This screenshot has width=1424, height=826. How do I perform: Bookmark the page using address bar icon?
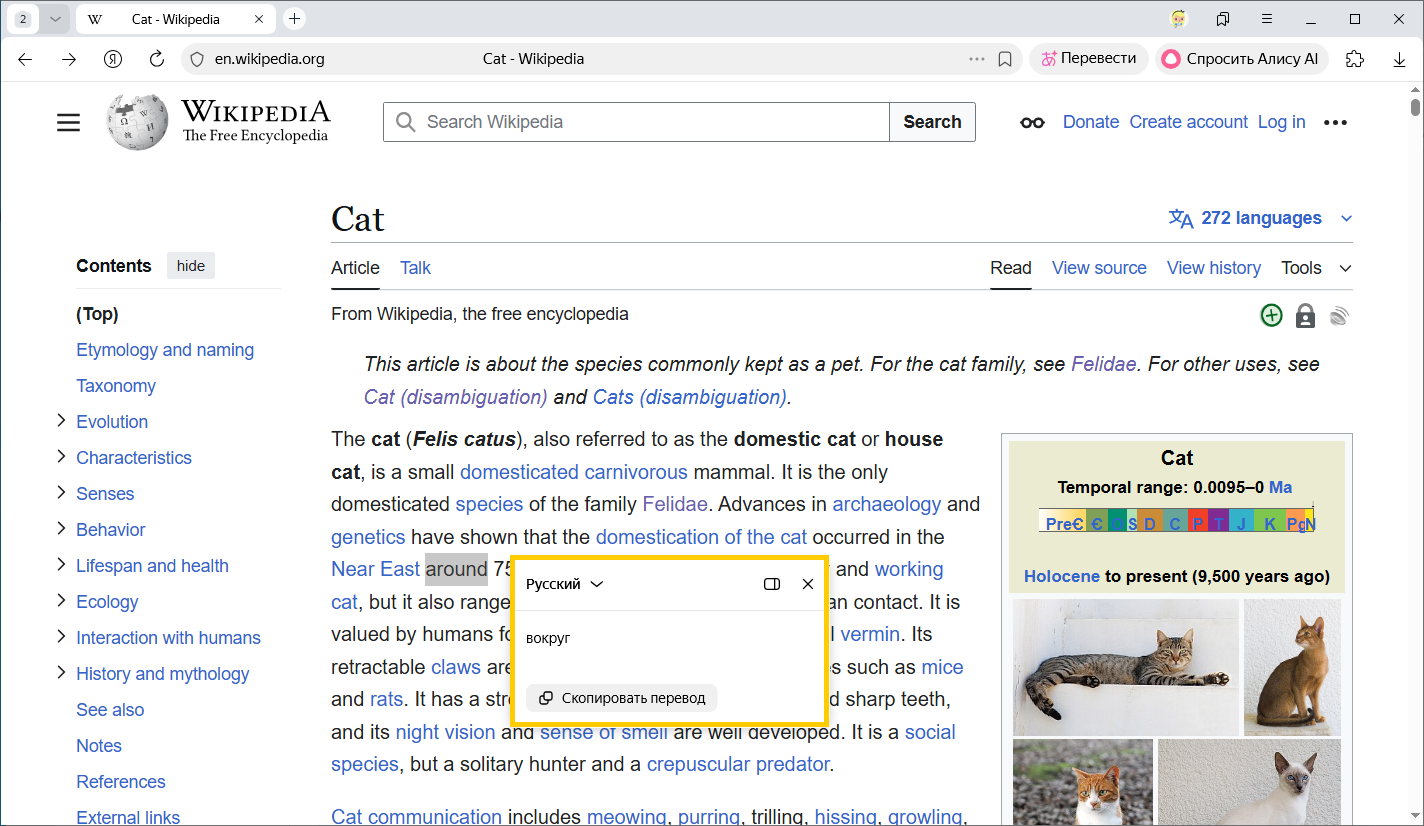click(1005, 59)
